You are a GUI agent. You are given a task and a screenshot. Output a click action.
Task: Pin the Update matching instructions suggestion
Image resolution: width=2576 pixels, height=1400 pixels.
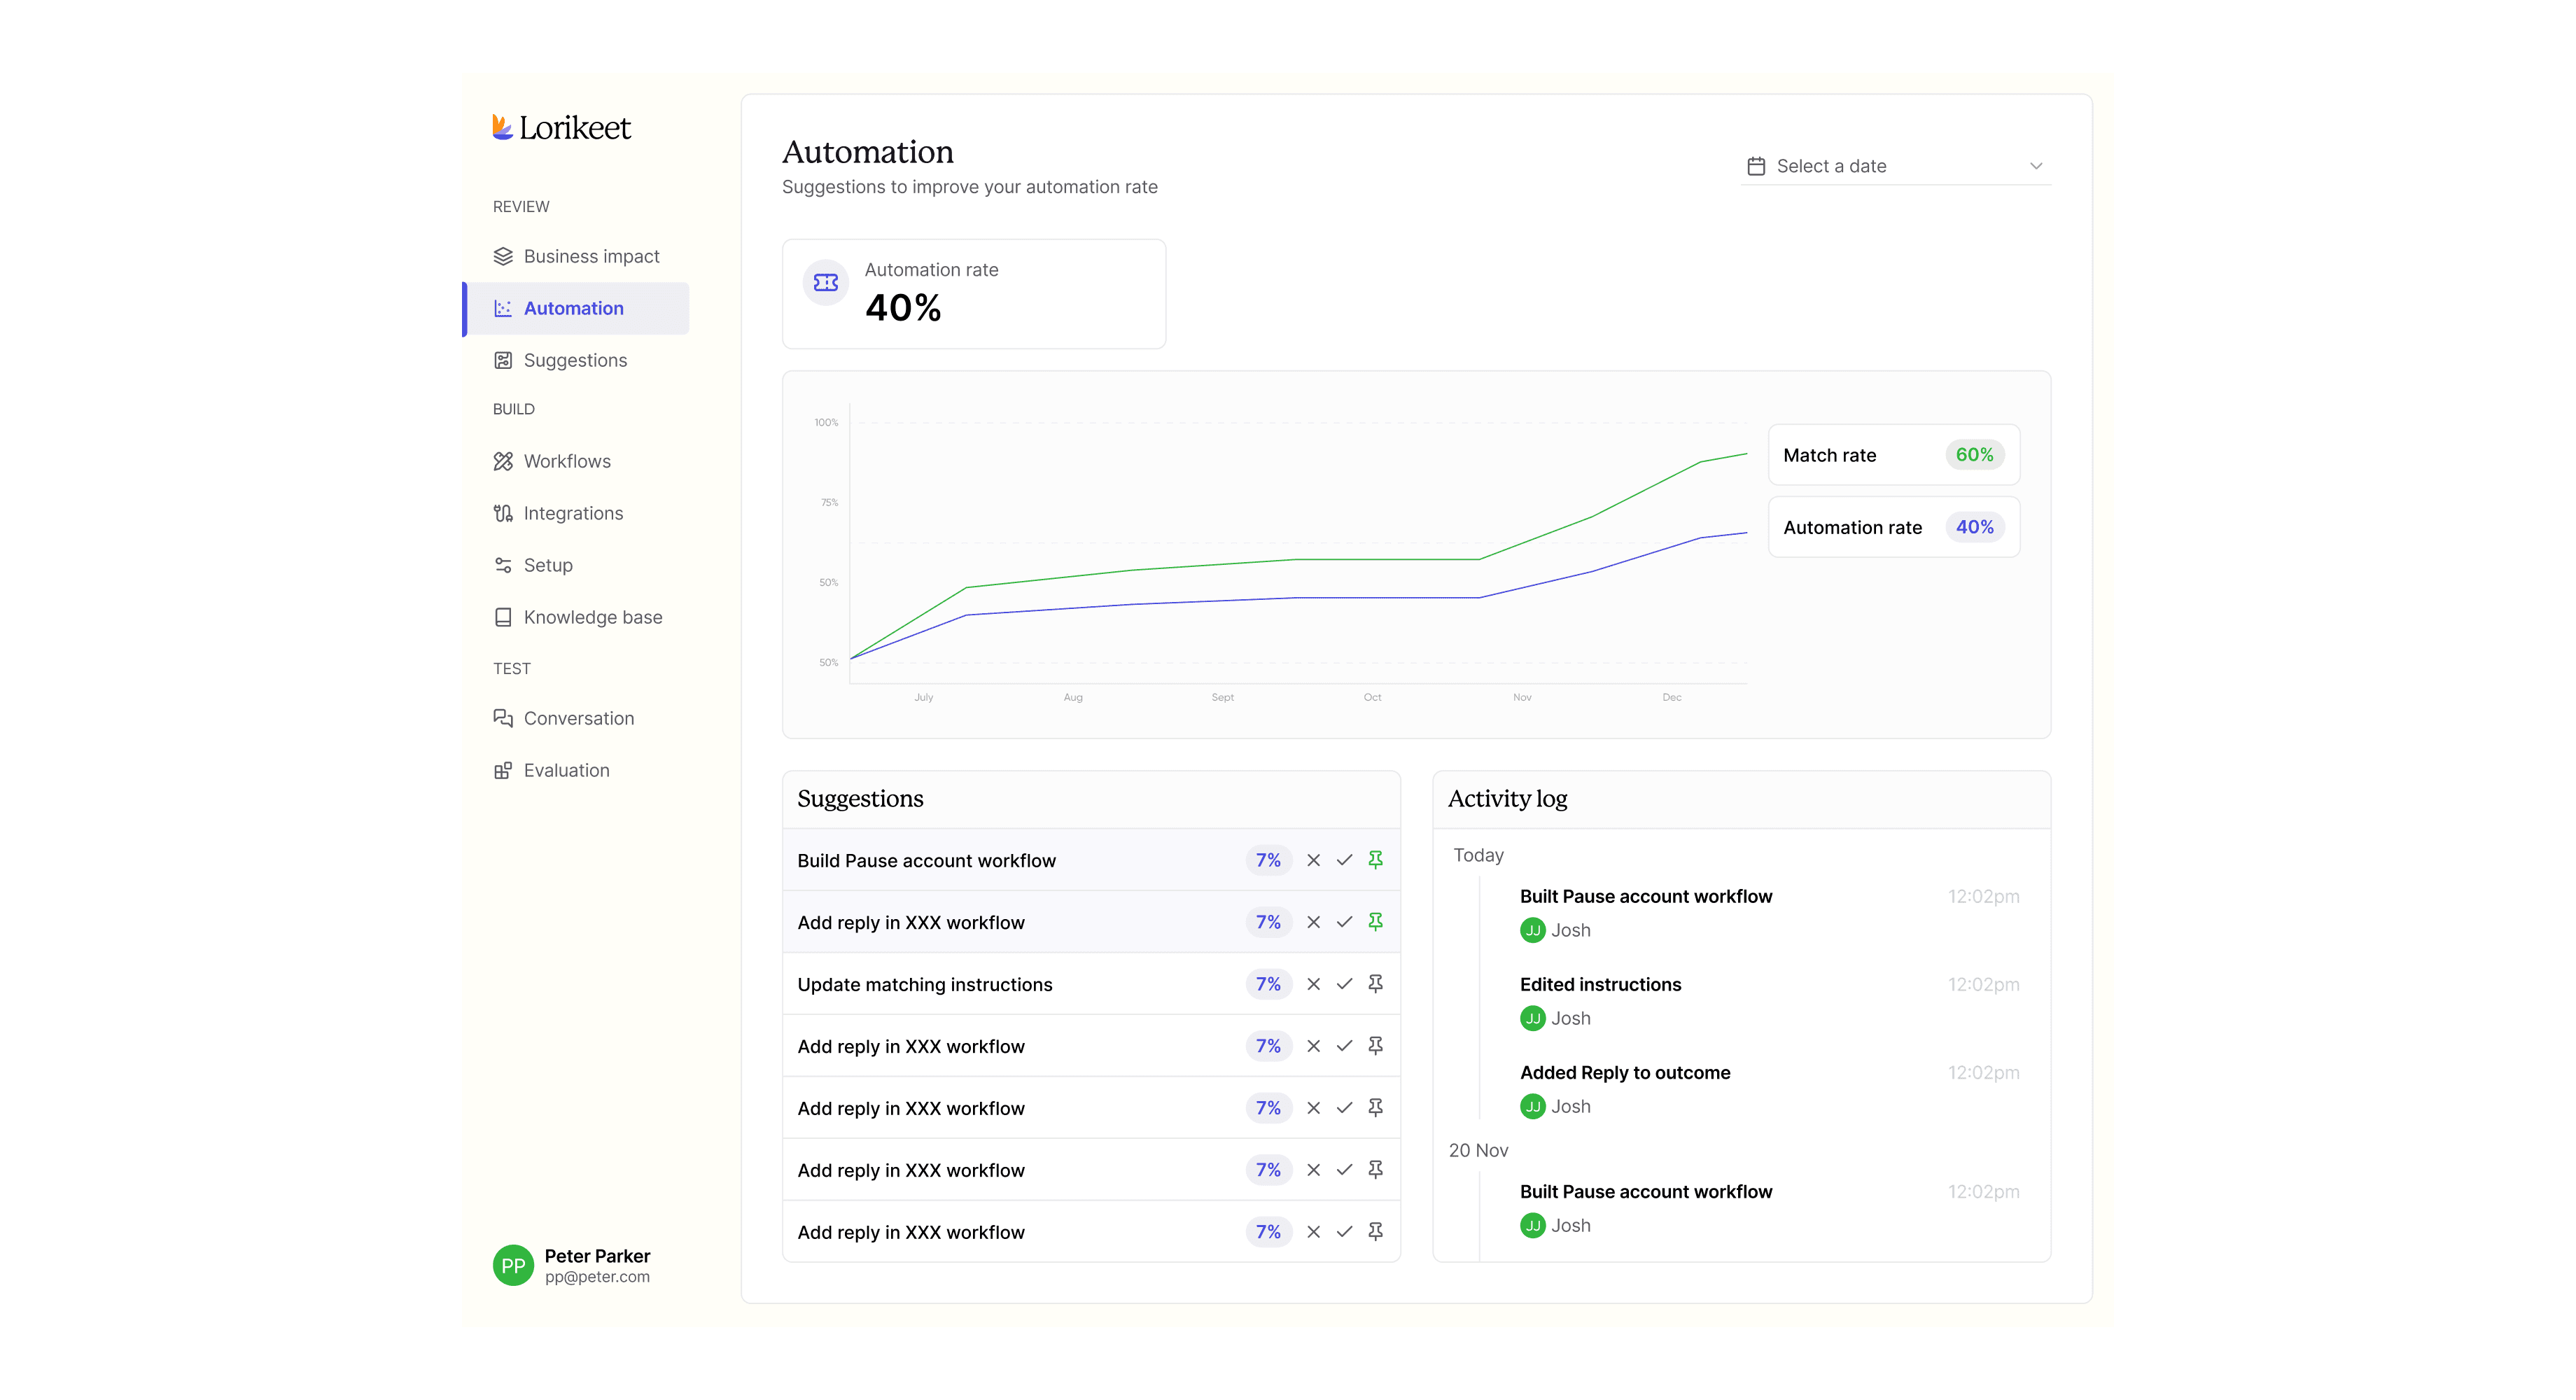tap(1375, 984)
